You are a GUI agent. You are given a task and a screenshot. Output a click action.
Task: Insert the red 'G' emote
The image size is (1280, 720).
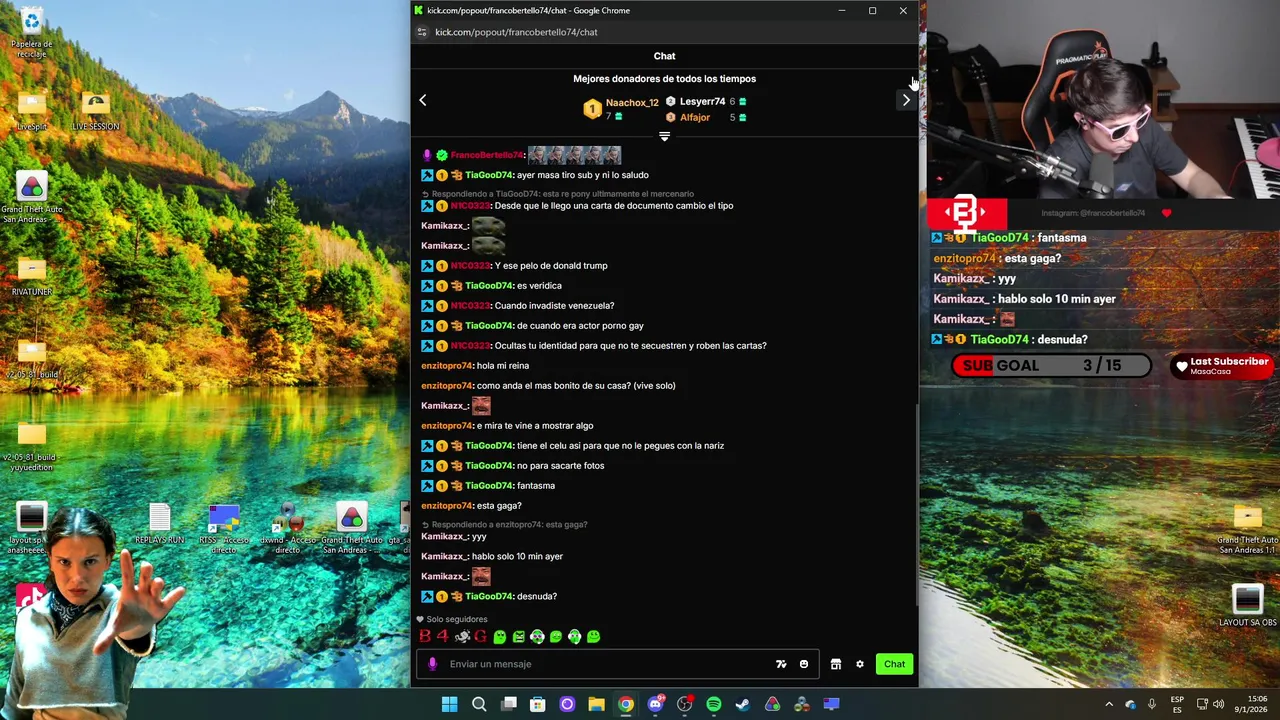tap(481, 636)
